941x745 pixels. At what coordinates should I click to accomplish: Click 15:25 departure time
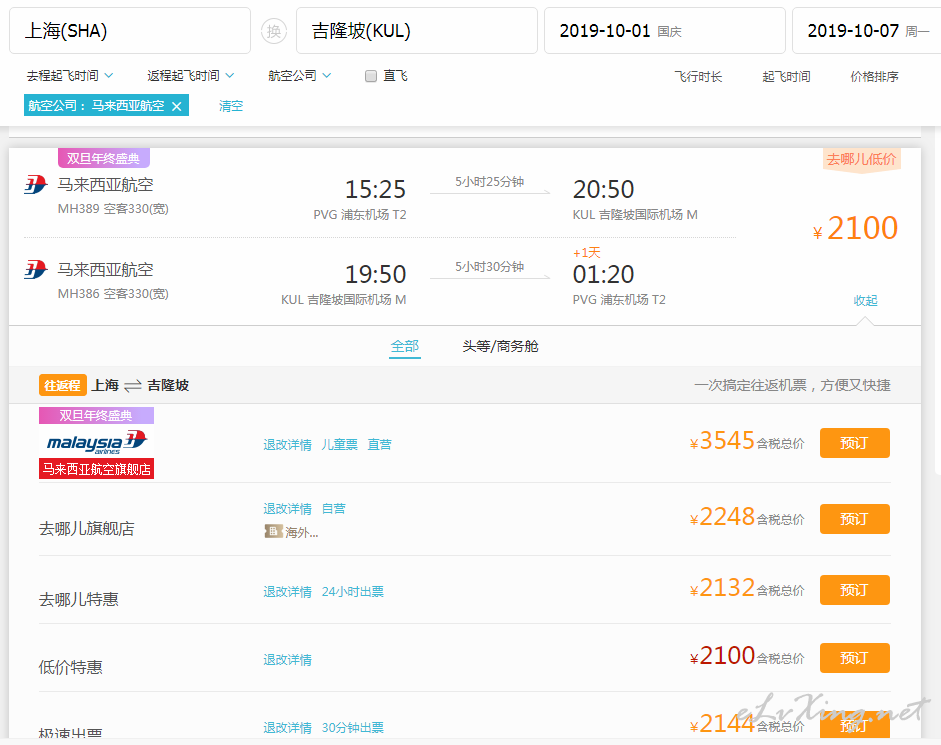[376, 190]
